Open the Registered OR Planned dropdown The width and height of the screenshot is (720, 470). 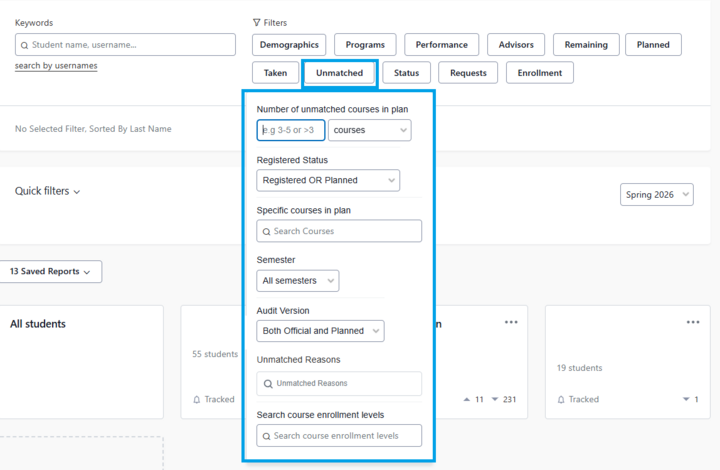click(x=328, y=180)
